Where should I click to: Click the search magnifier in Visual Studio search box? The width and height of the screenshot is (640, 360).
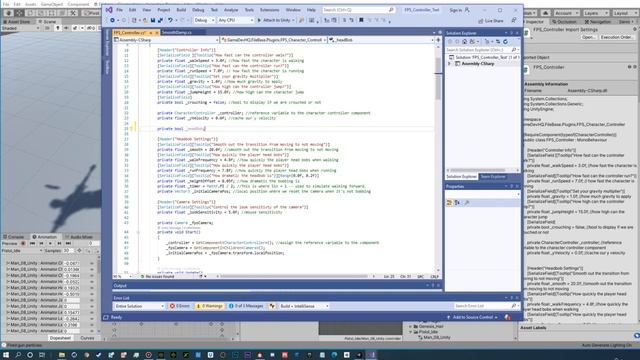(391, 10)
